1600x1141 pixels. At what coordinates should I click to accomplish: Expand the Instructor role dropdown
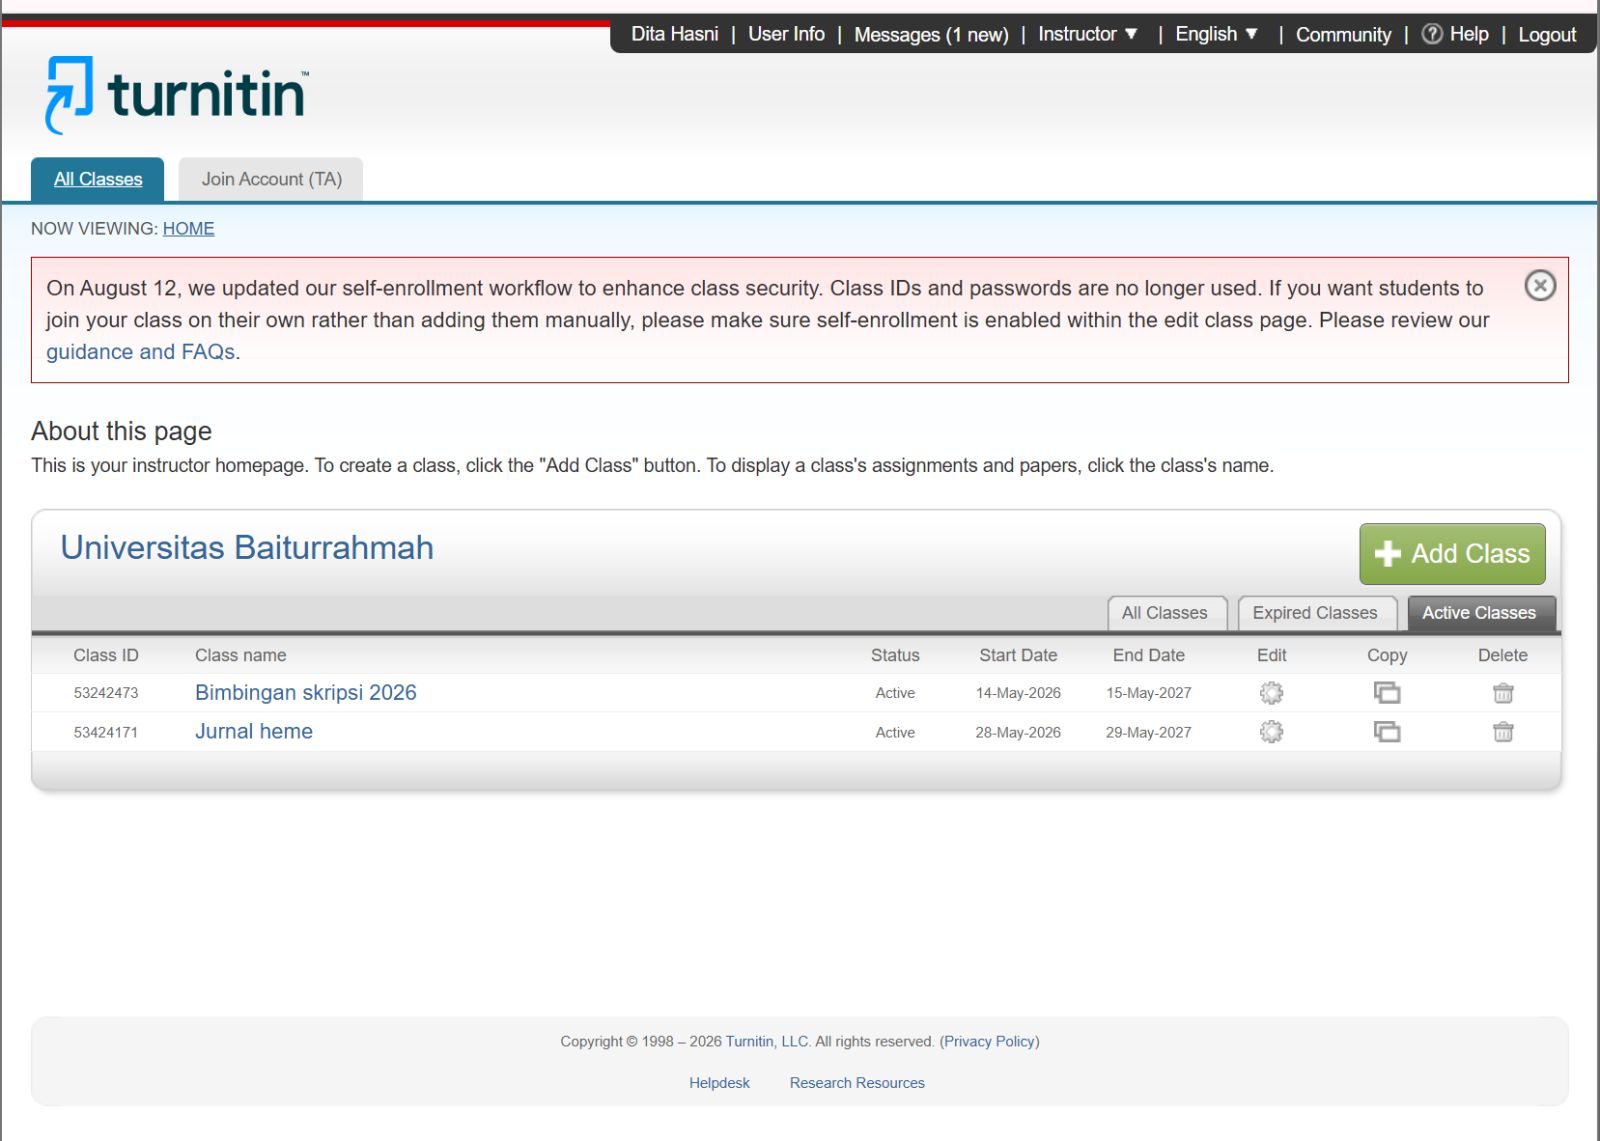pyautogui.click(x=1088, y=34)
